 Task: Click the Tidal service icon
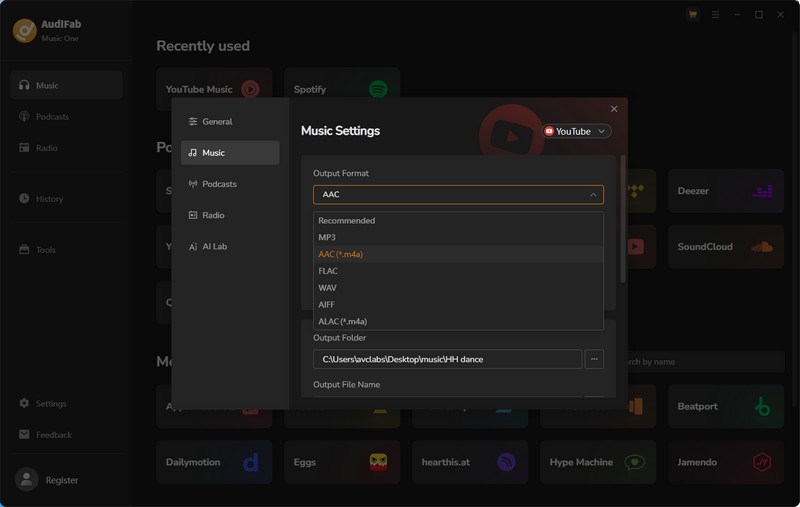point(636,191)
